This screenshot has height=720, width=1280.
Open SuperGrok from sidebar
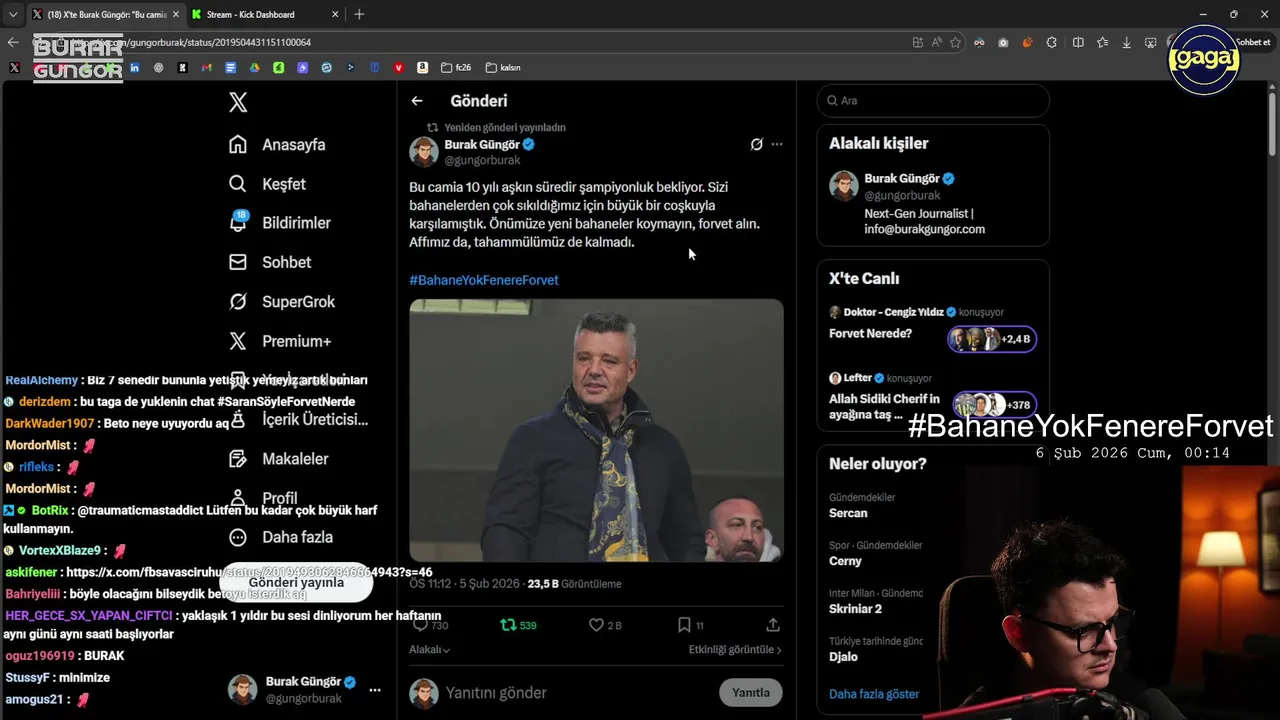[282, 302]
